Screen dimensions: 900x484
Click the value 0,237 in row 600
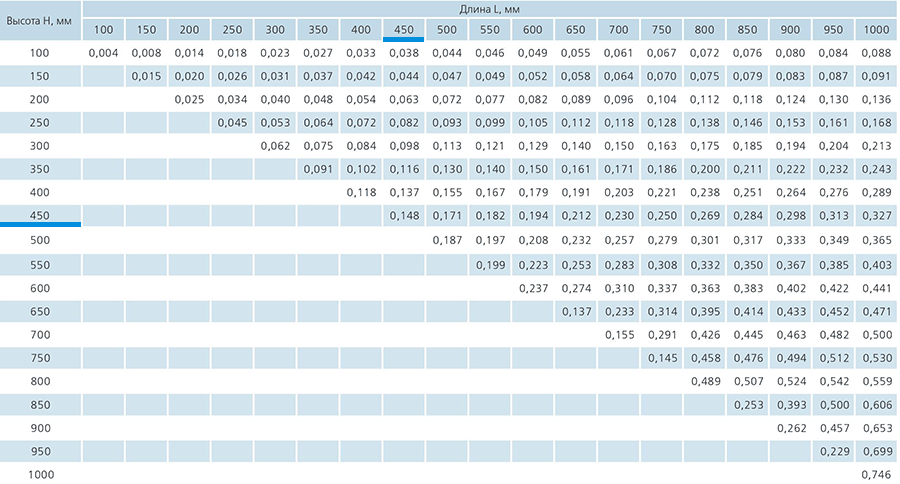tap(533, 289)
